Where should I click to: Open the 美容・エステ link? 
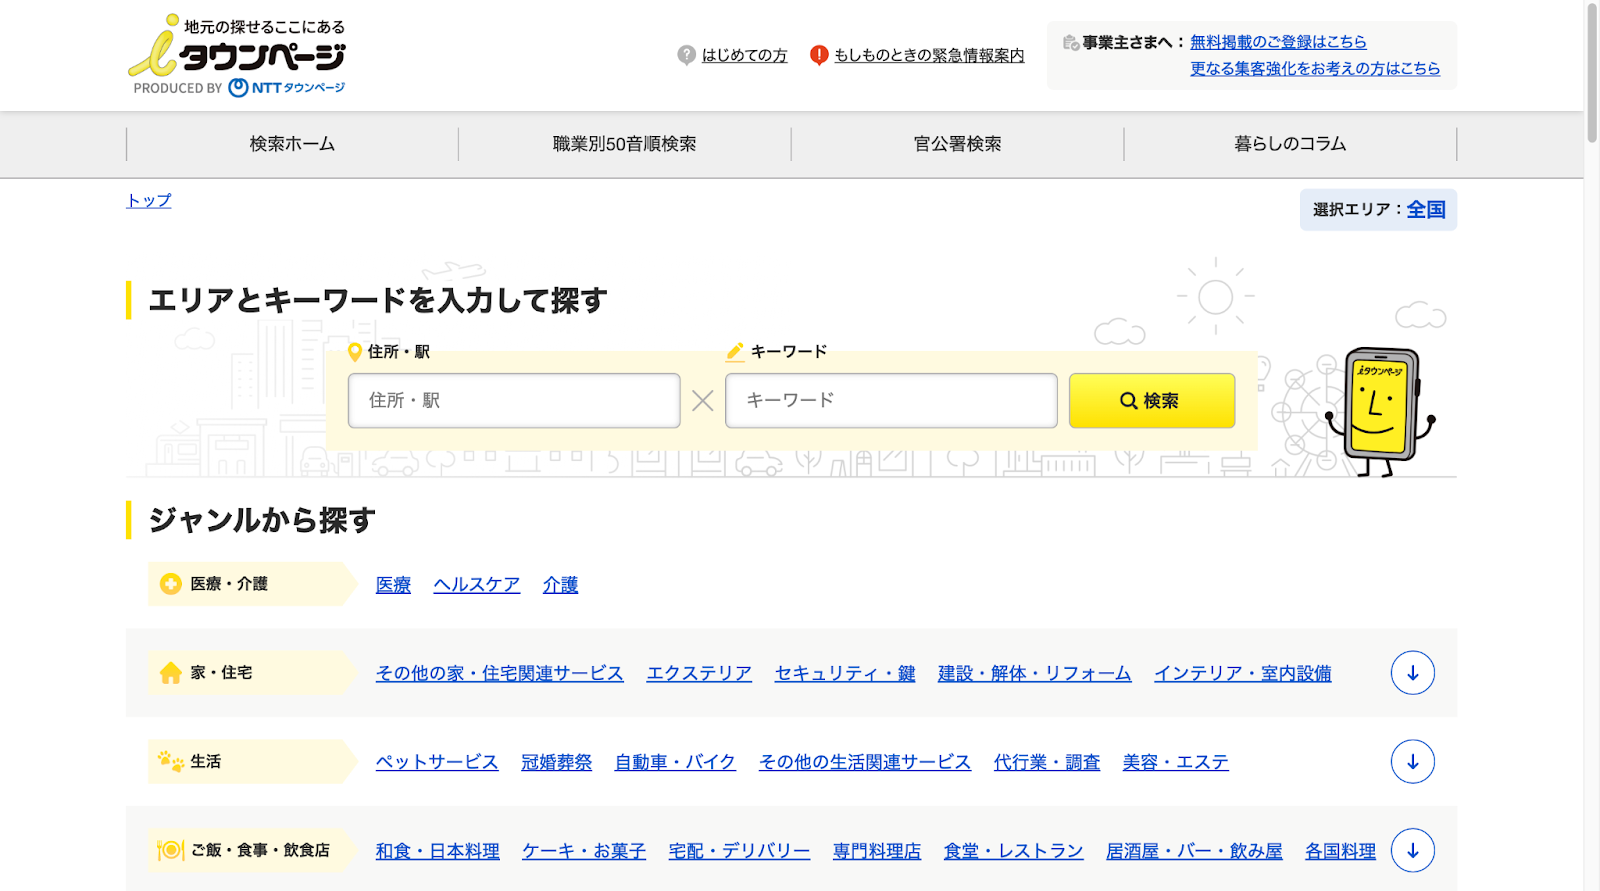coord(1176,762)
